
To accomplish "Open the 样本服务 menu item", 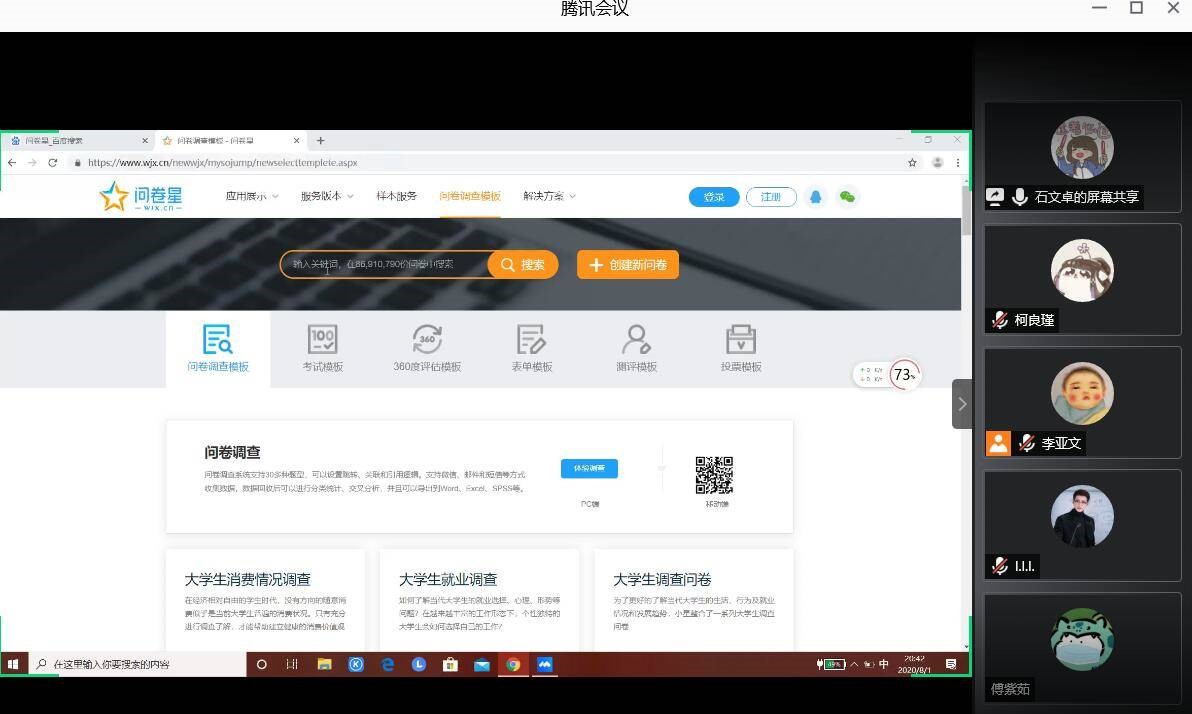I will tap(396, 197).
